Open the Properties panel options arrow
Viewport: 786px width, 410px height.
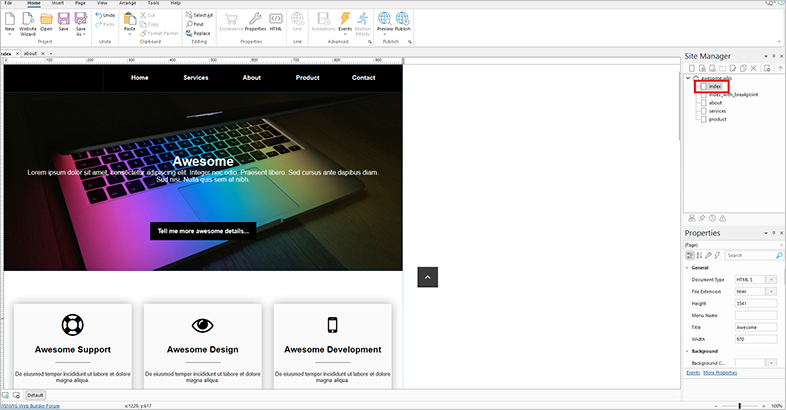pos(766,233)
